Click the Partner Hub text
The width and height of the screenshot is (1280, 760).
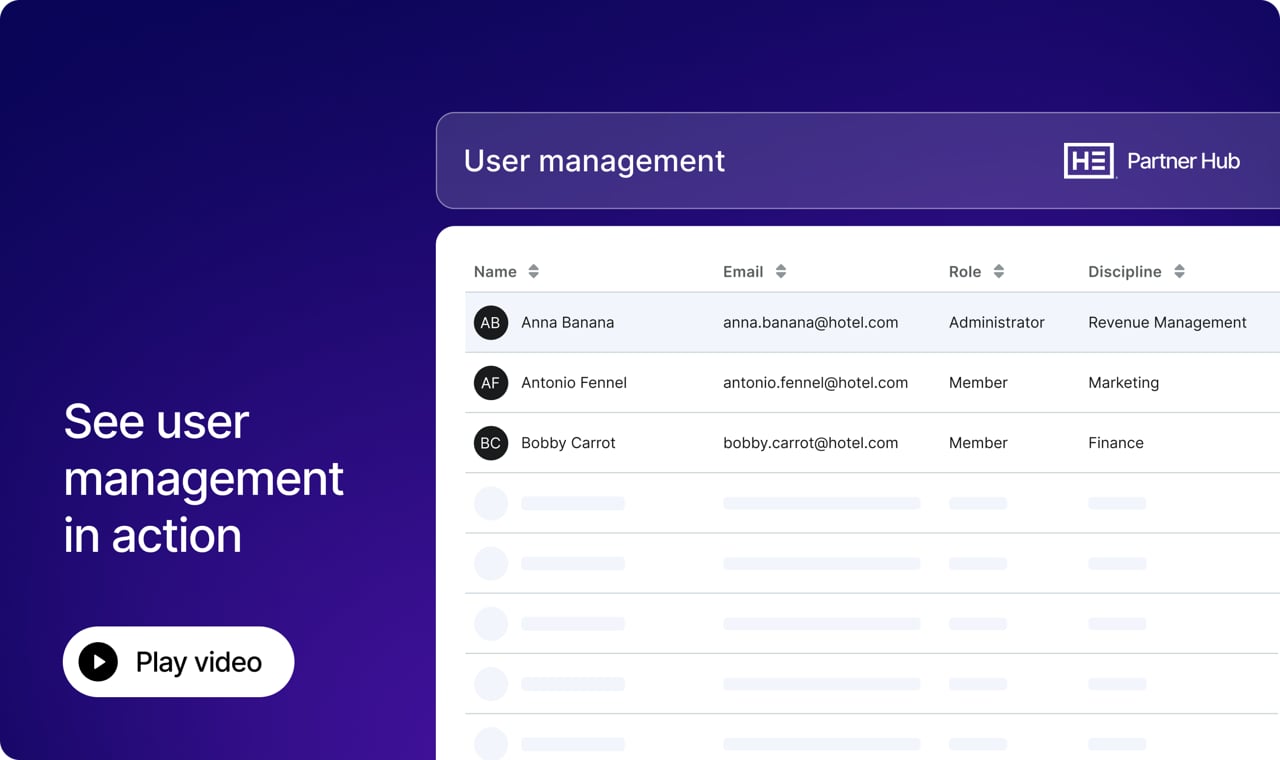pos(1184,161)
